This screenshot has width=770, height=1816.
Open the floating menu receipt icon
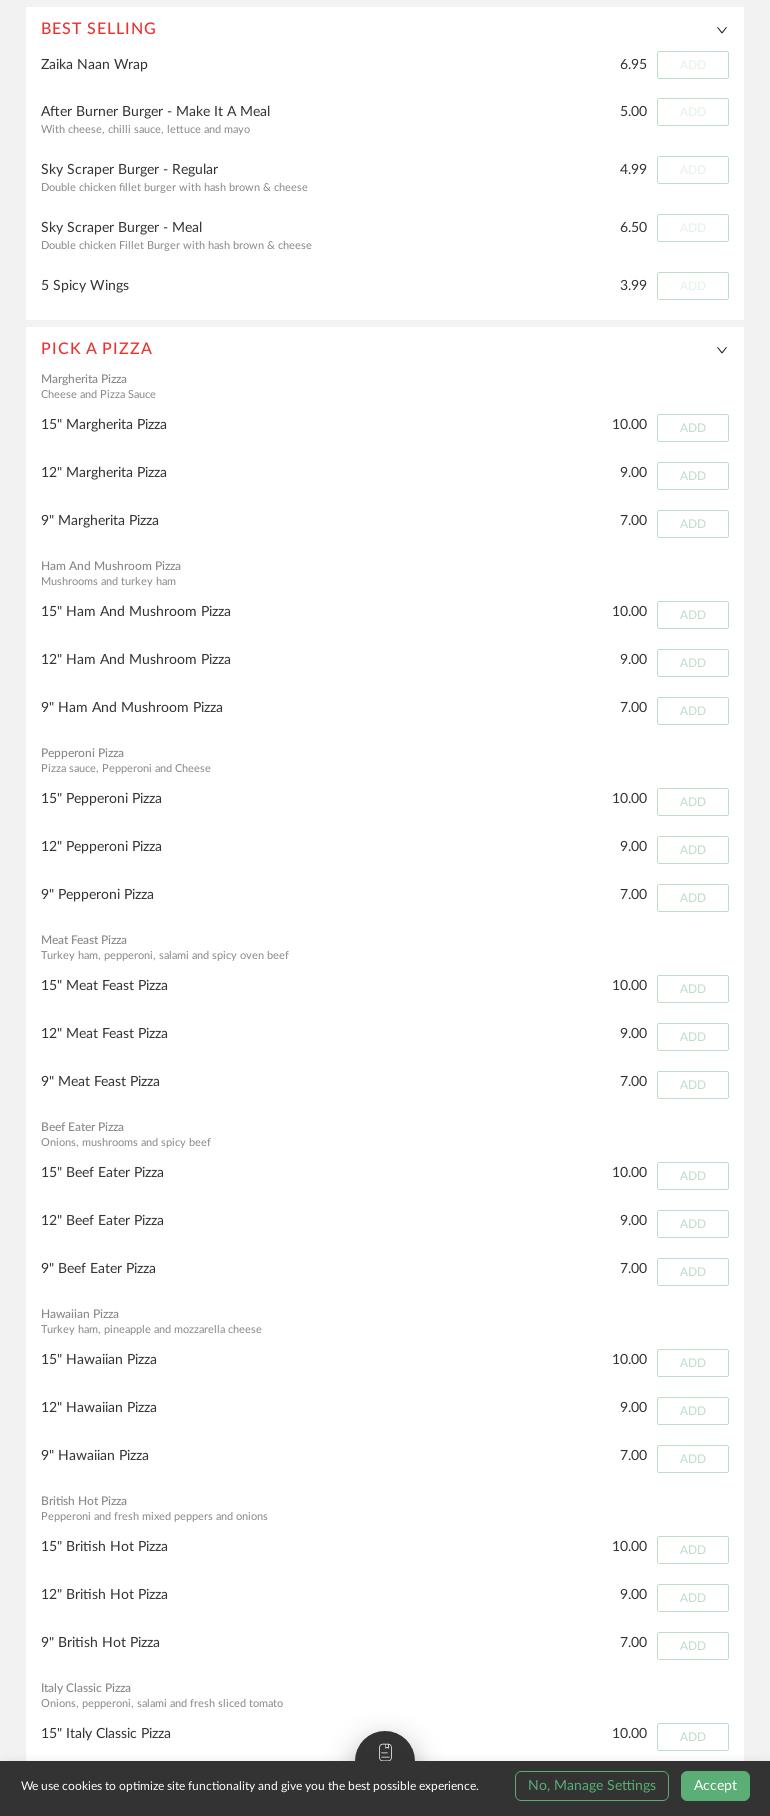385,1751
